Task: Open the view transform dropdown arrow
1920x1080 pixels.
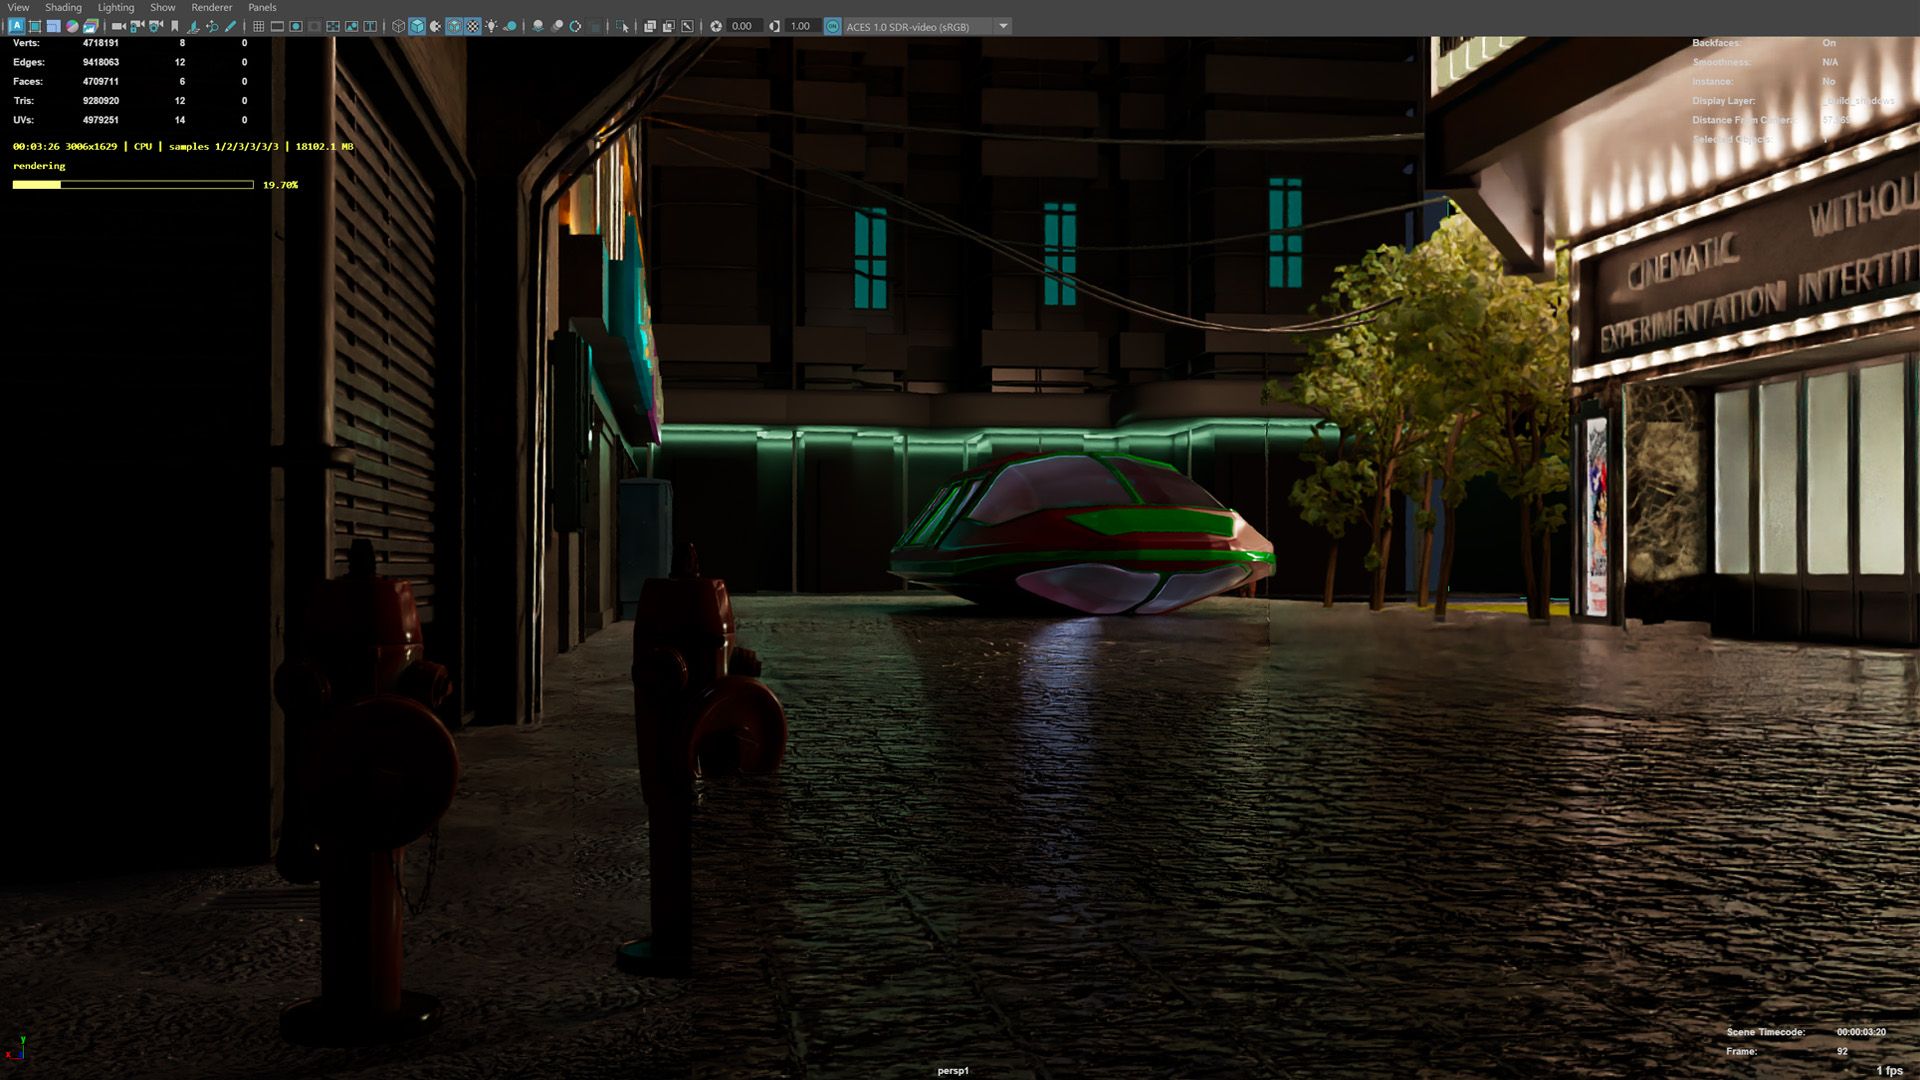Action: [1003, 26]
